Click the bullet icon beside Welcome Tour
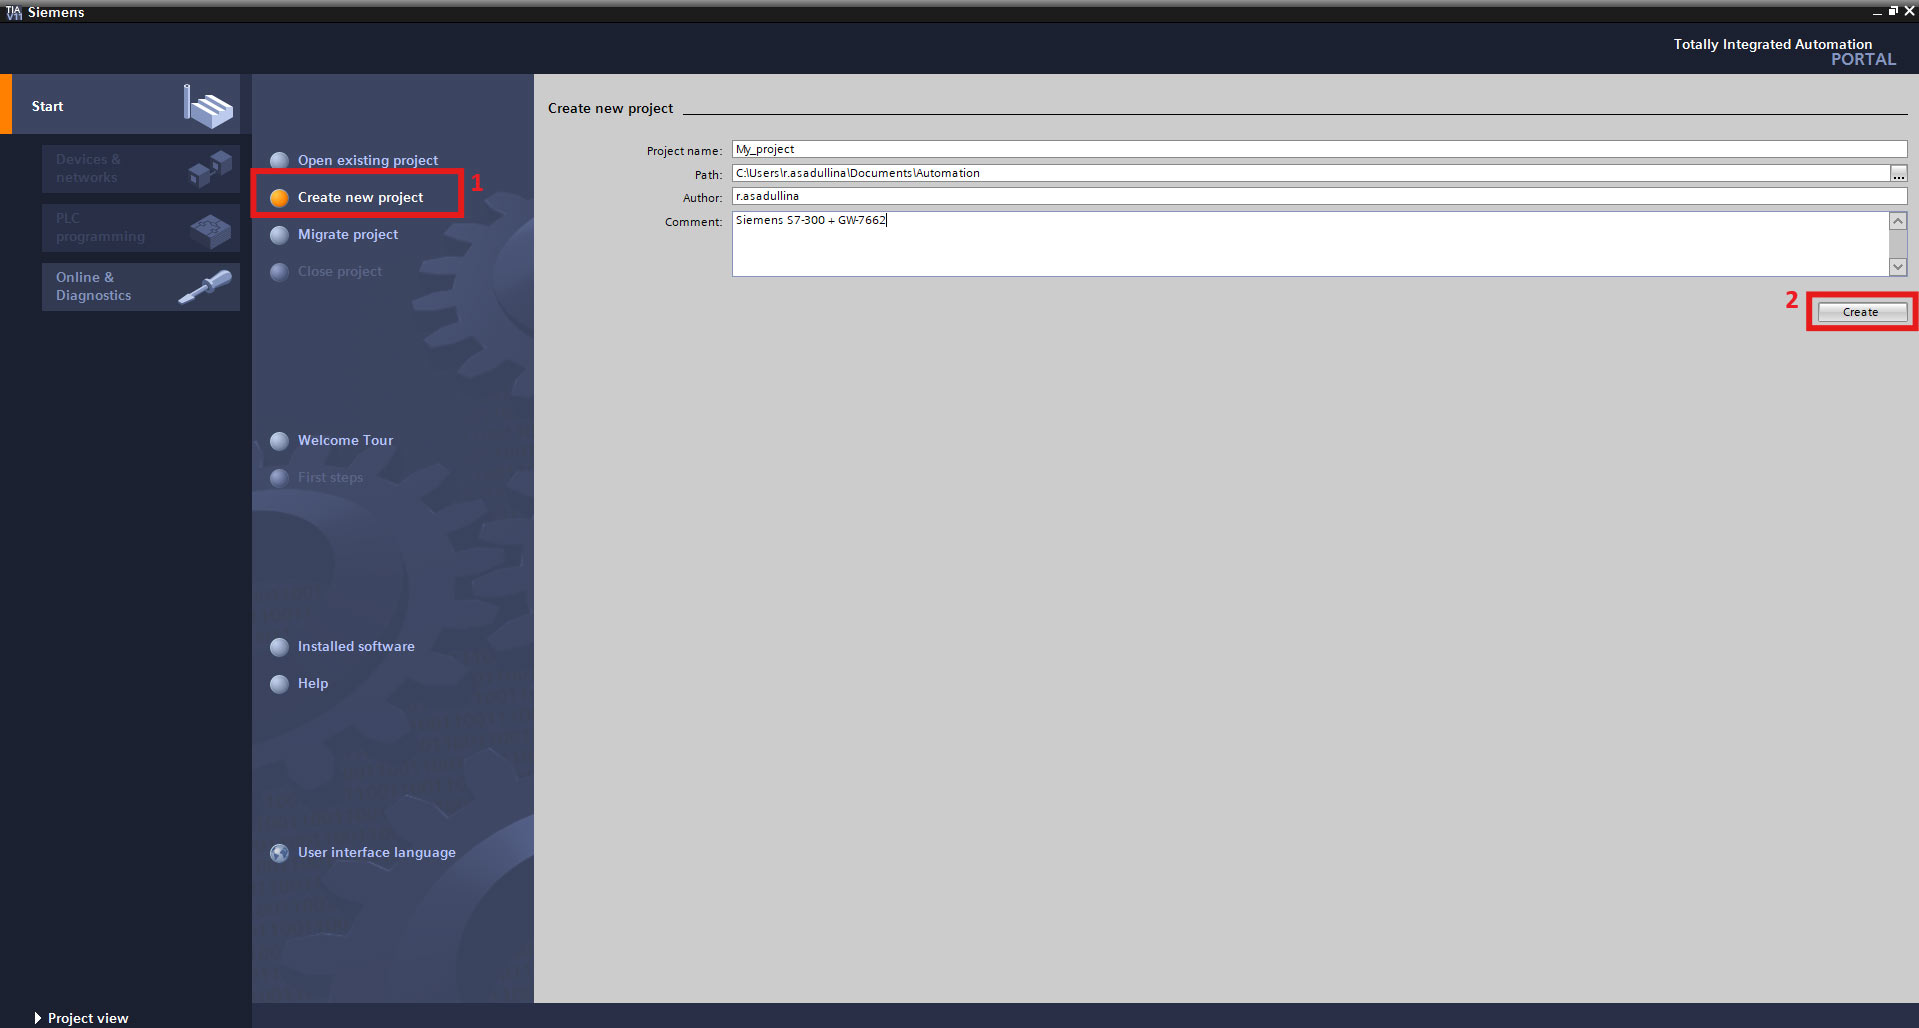 (x=279, y=441)
